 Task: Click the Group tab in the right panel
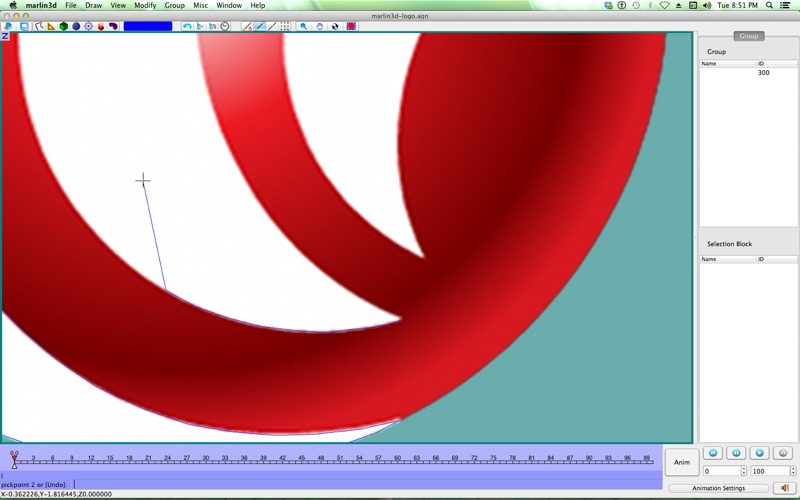(x=748, y=36)
